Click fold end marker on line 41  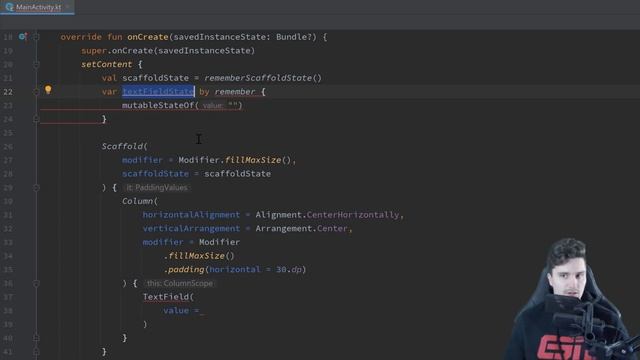pos(36,351)
